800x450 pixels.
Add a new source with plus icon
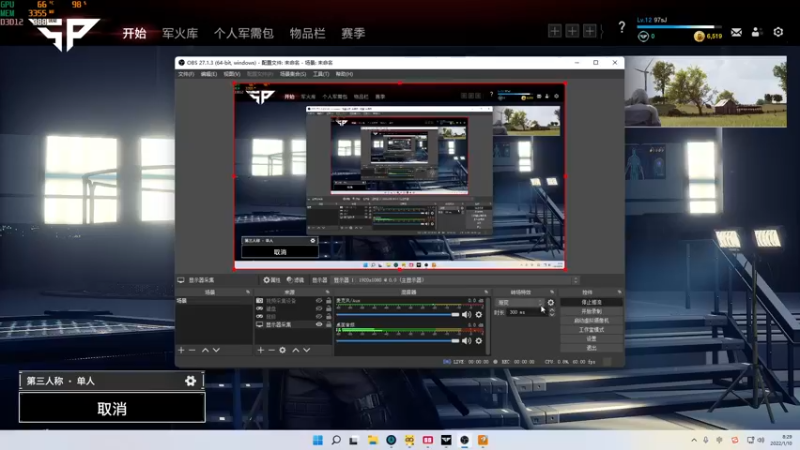click(261, 350)
